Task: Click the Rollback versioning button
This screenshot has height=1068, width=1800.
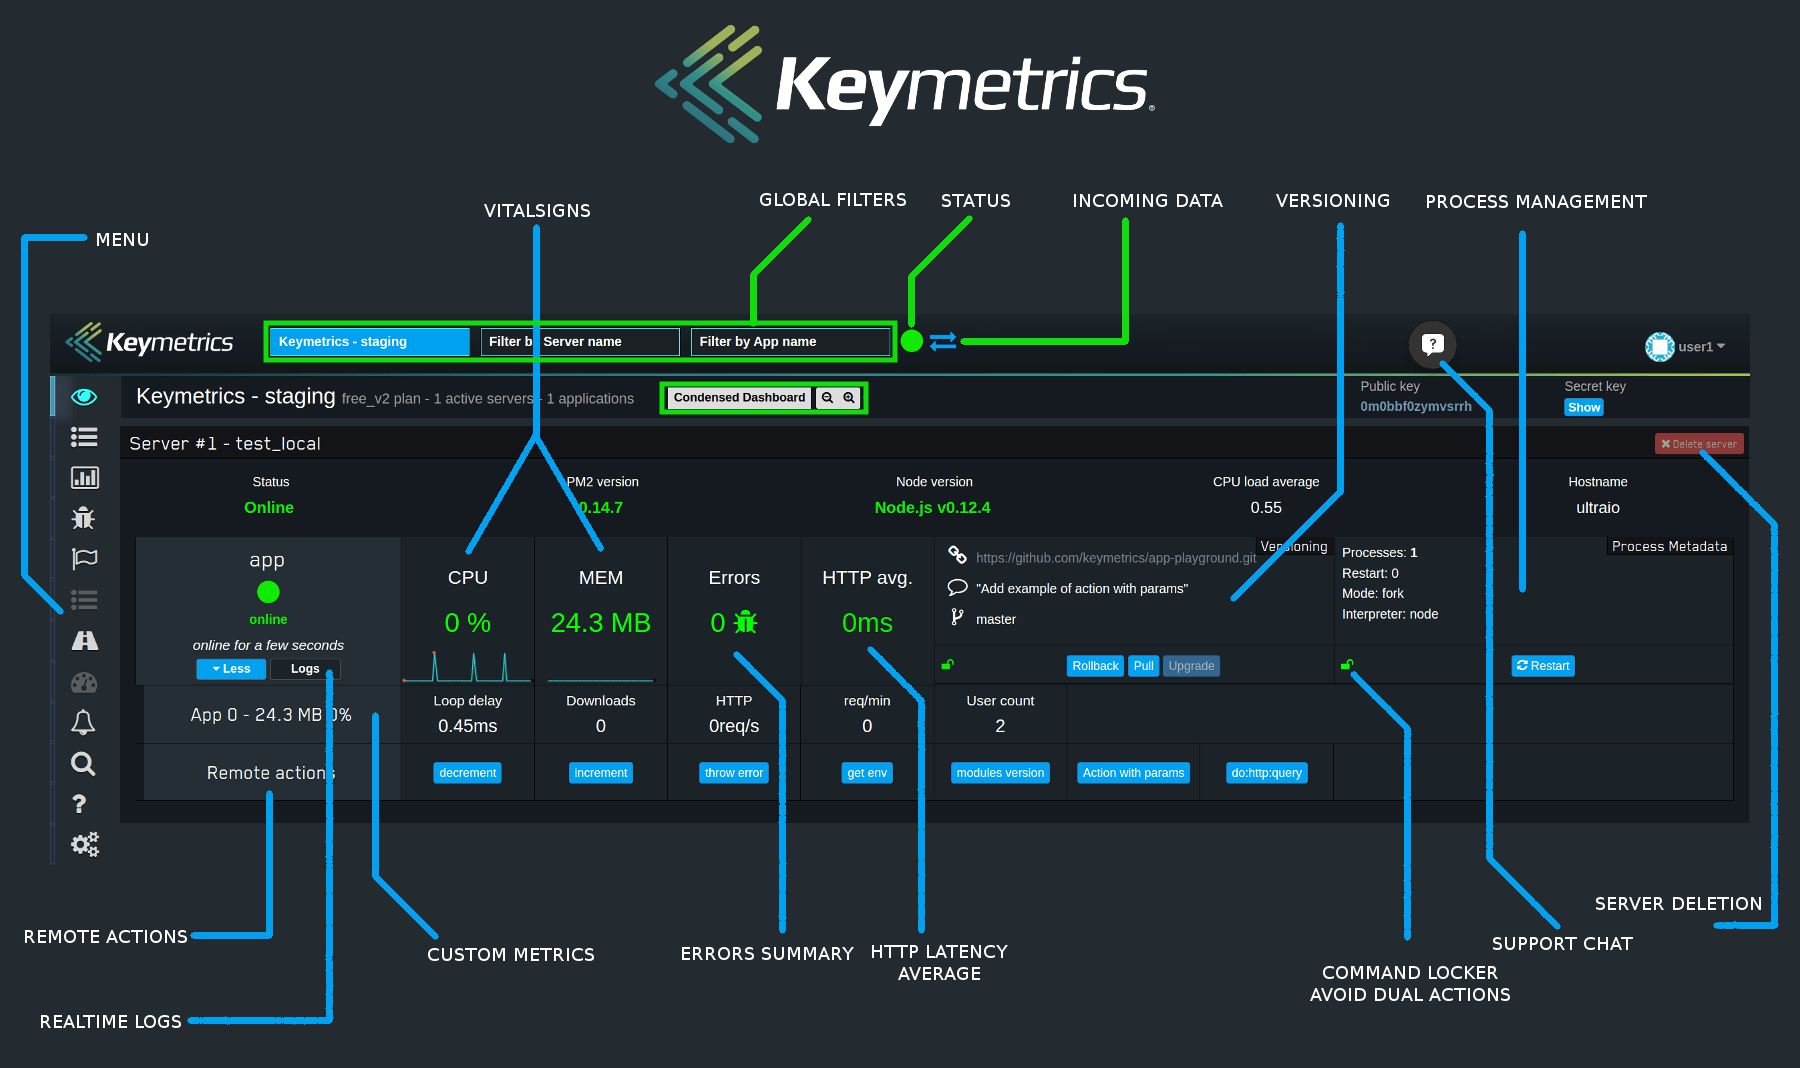Action: pos(1095,666)
